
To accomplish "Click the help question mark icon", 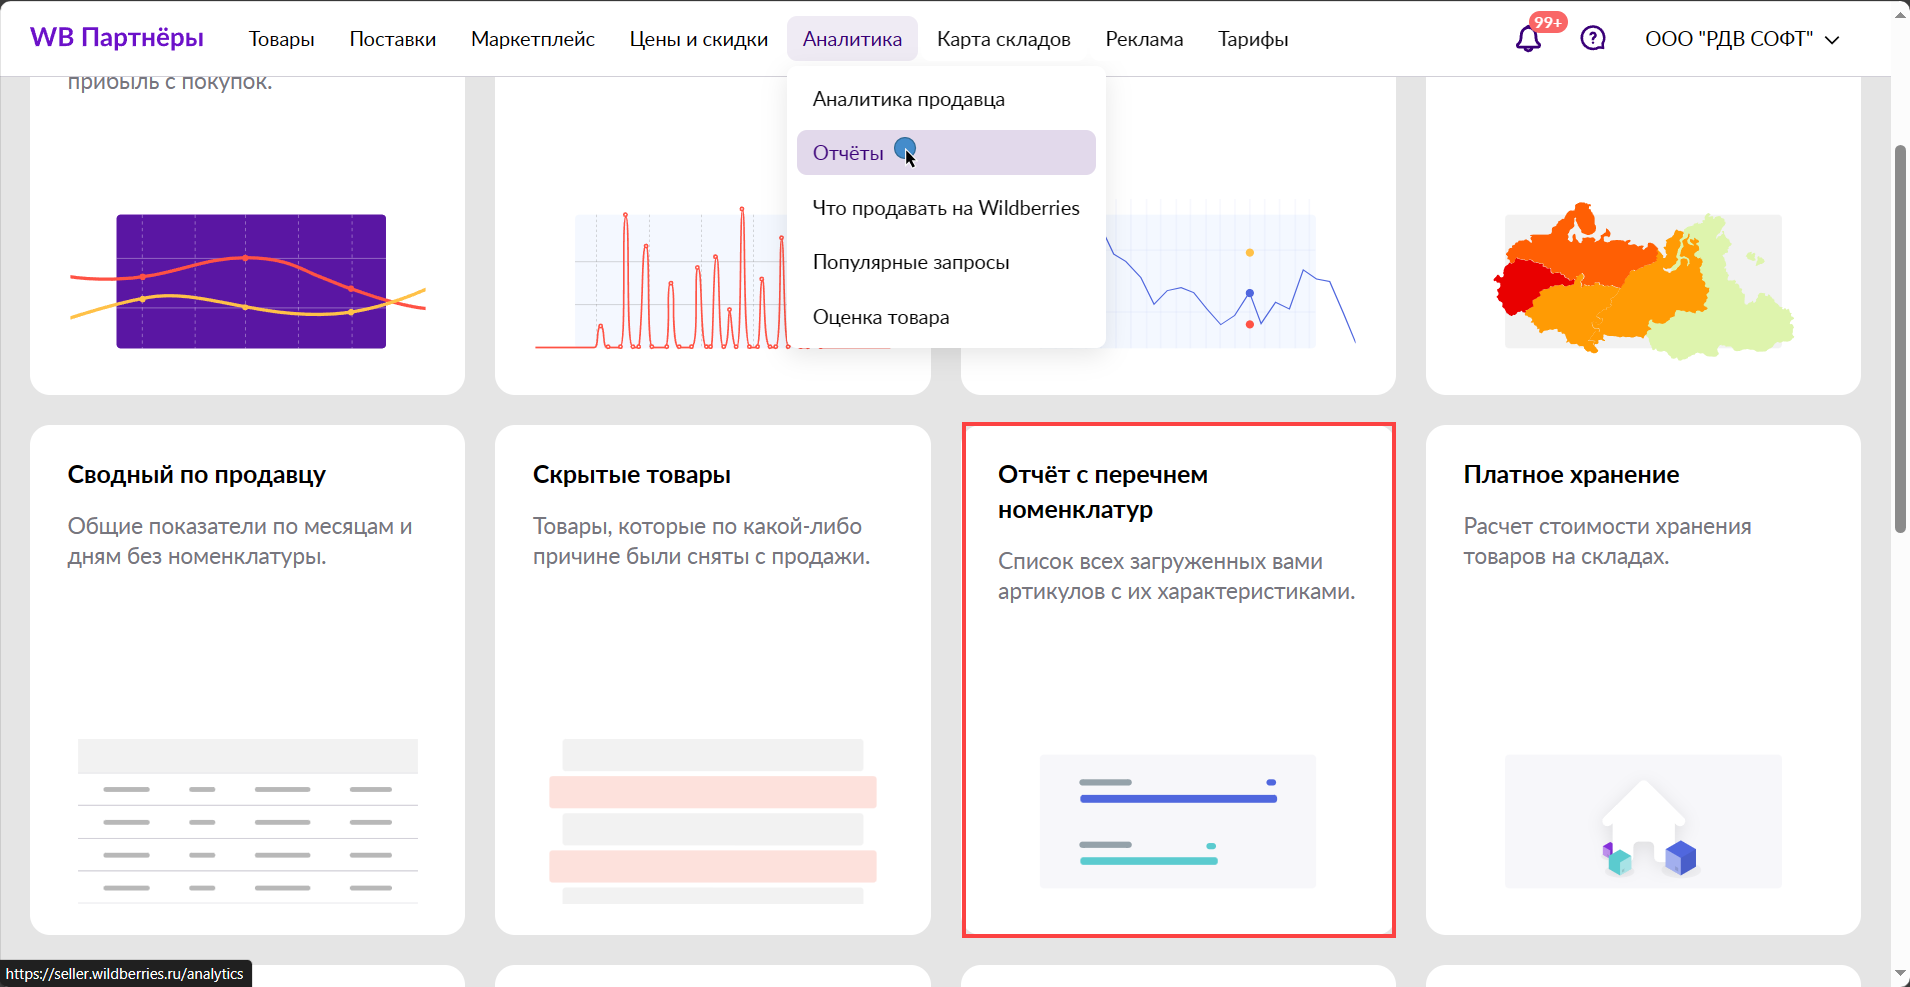I will (1592, 39).
